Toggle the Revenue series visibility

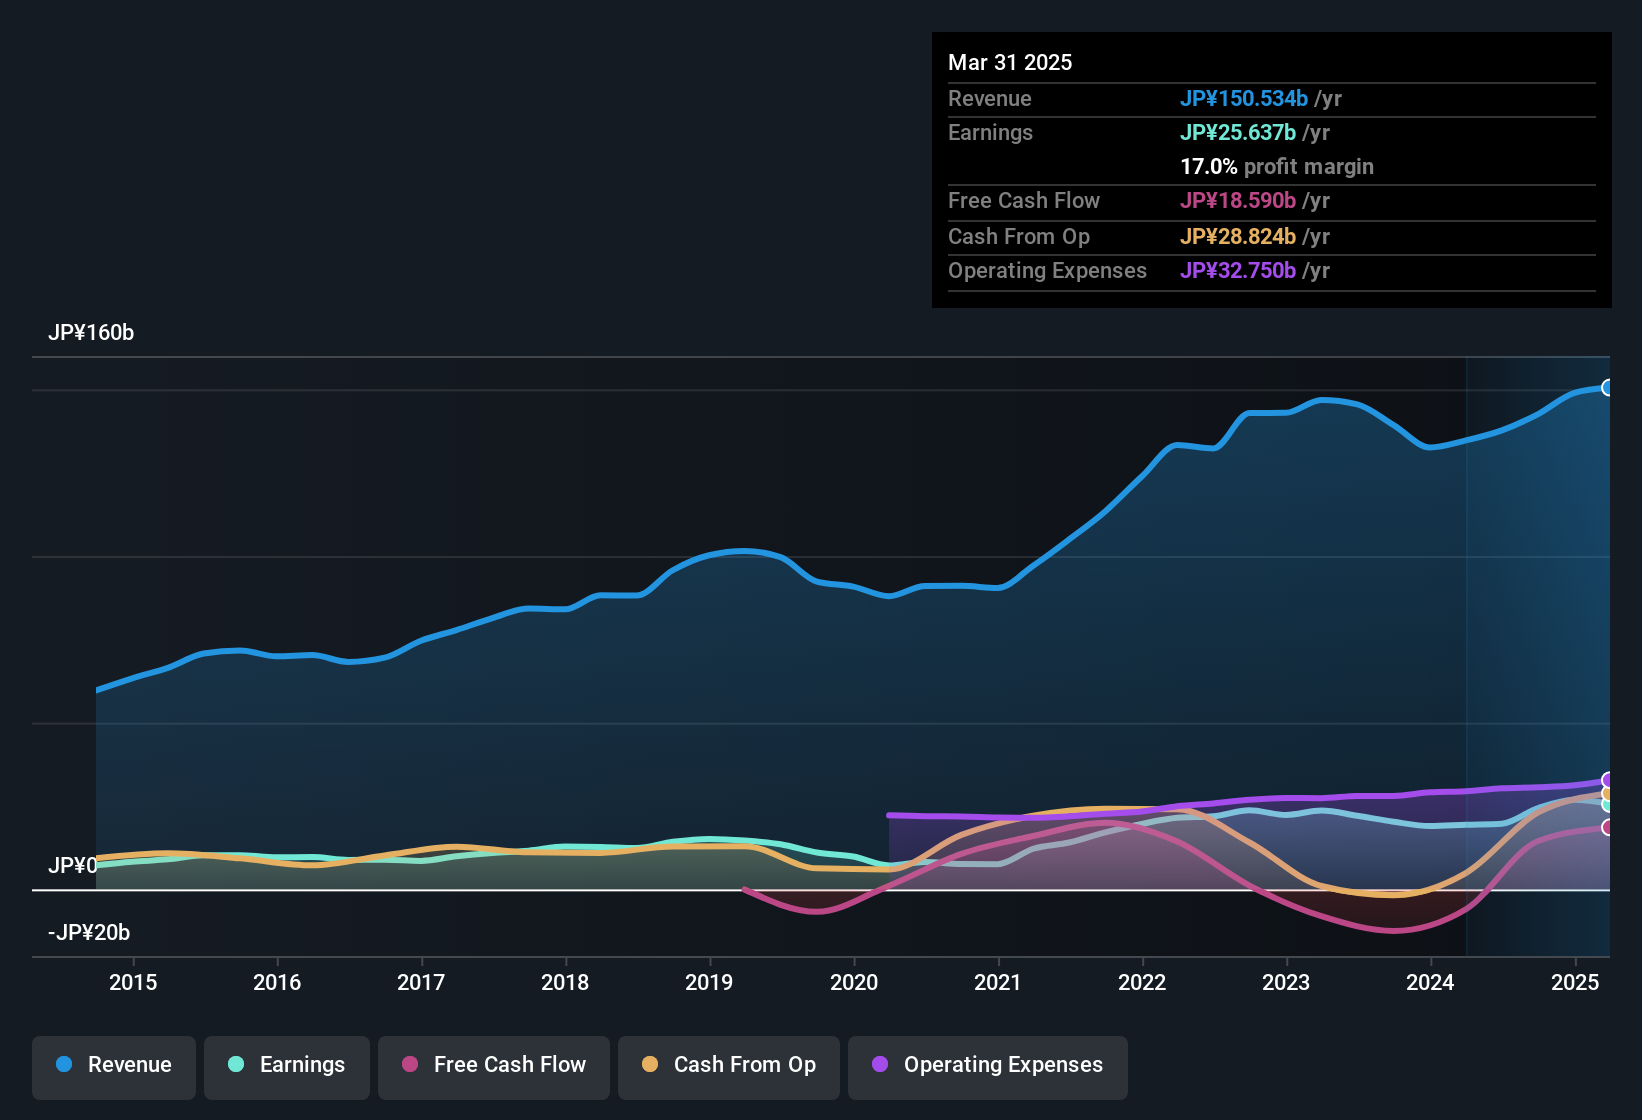(x=113, y=1067)
